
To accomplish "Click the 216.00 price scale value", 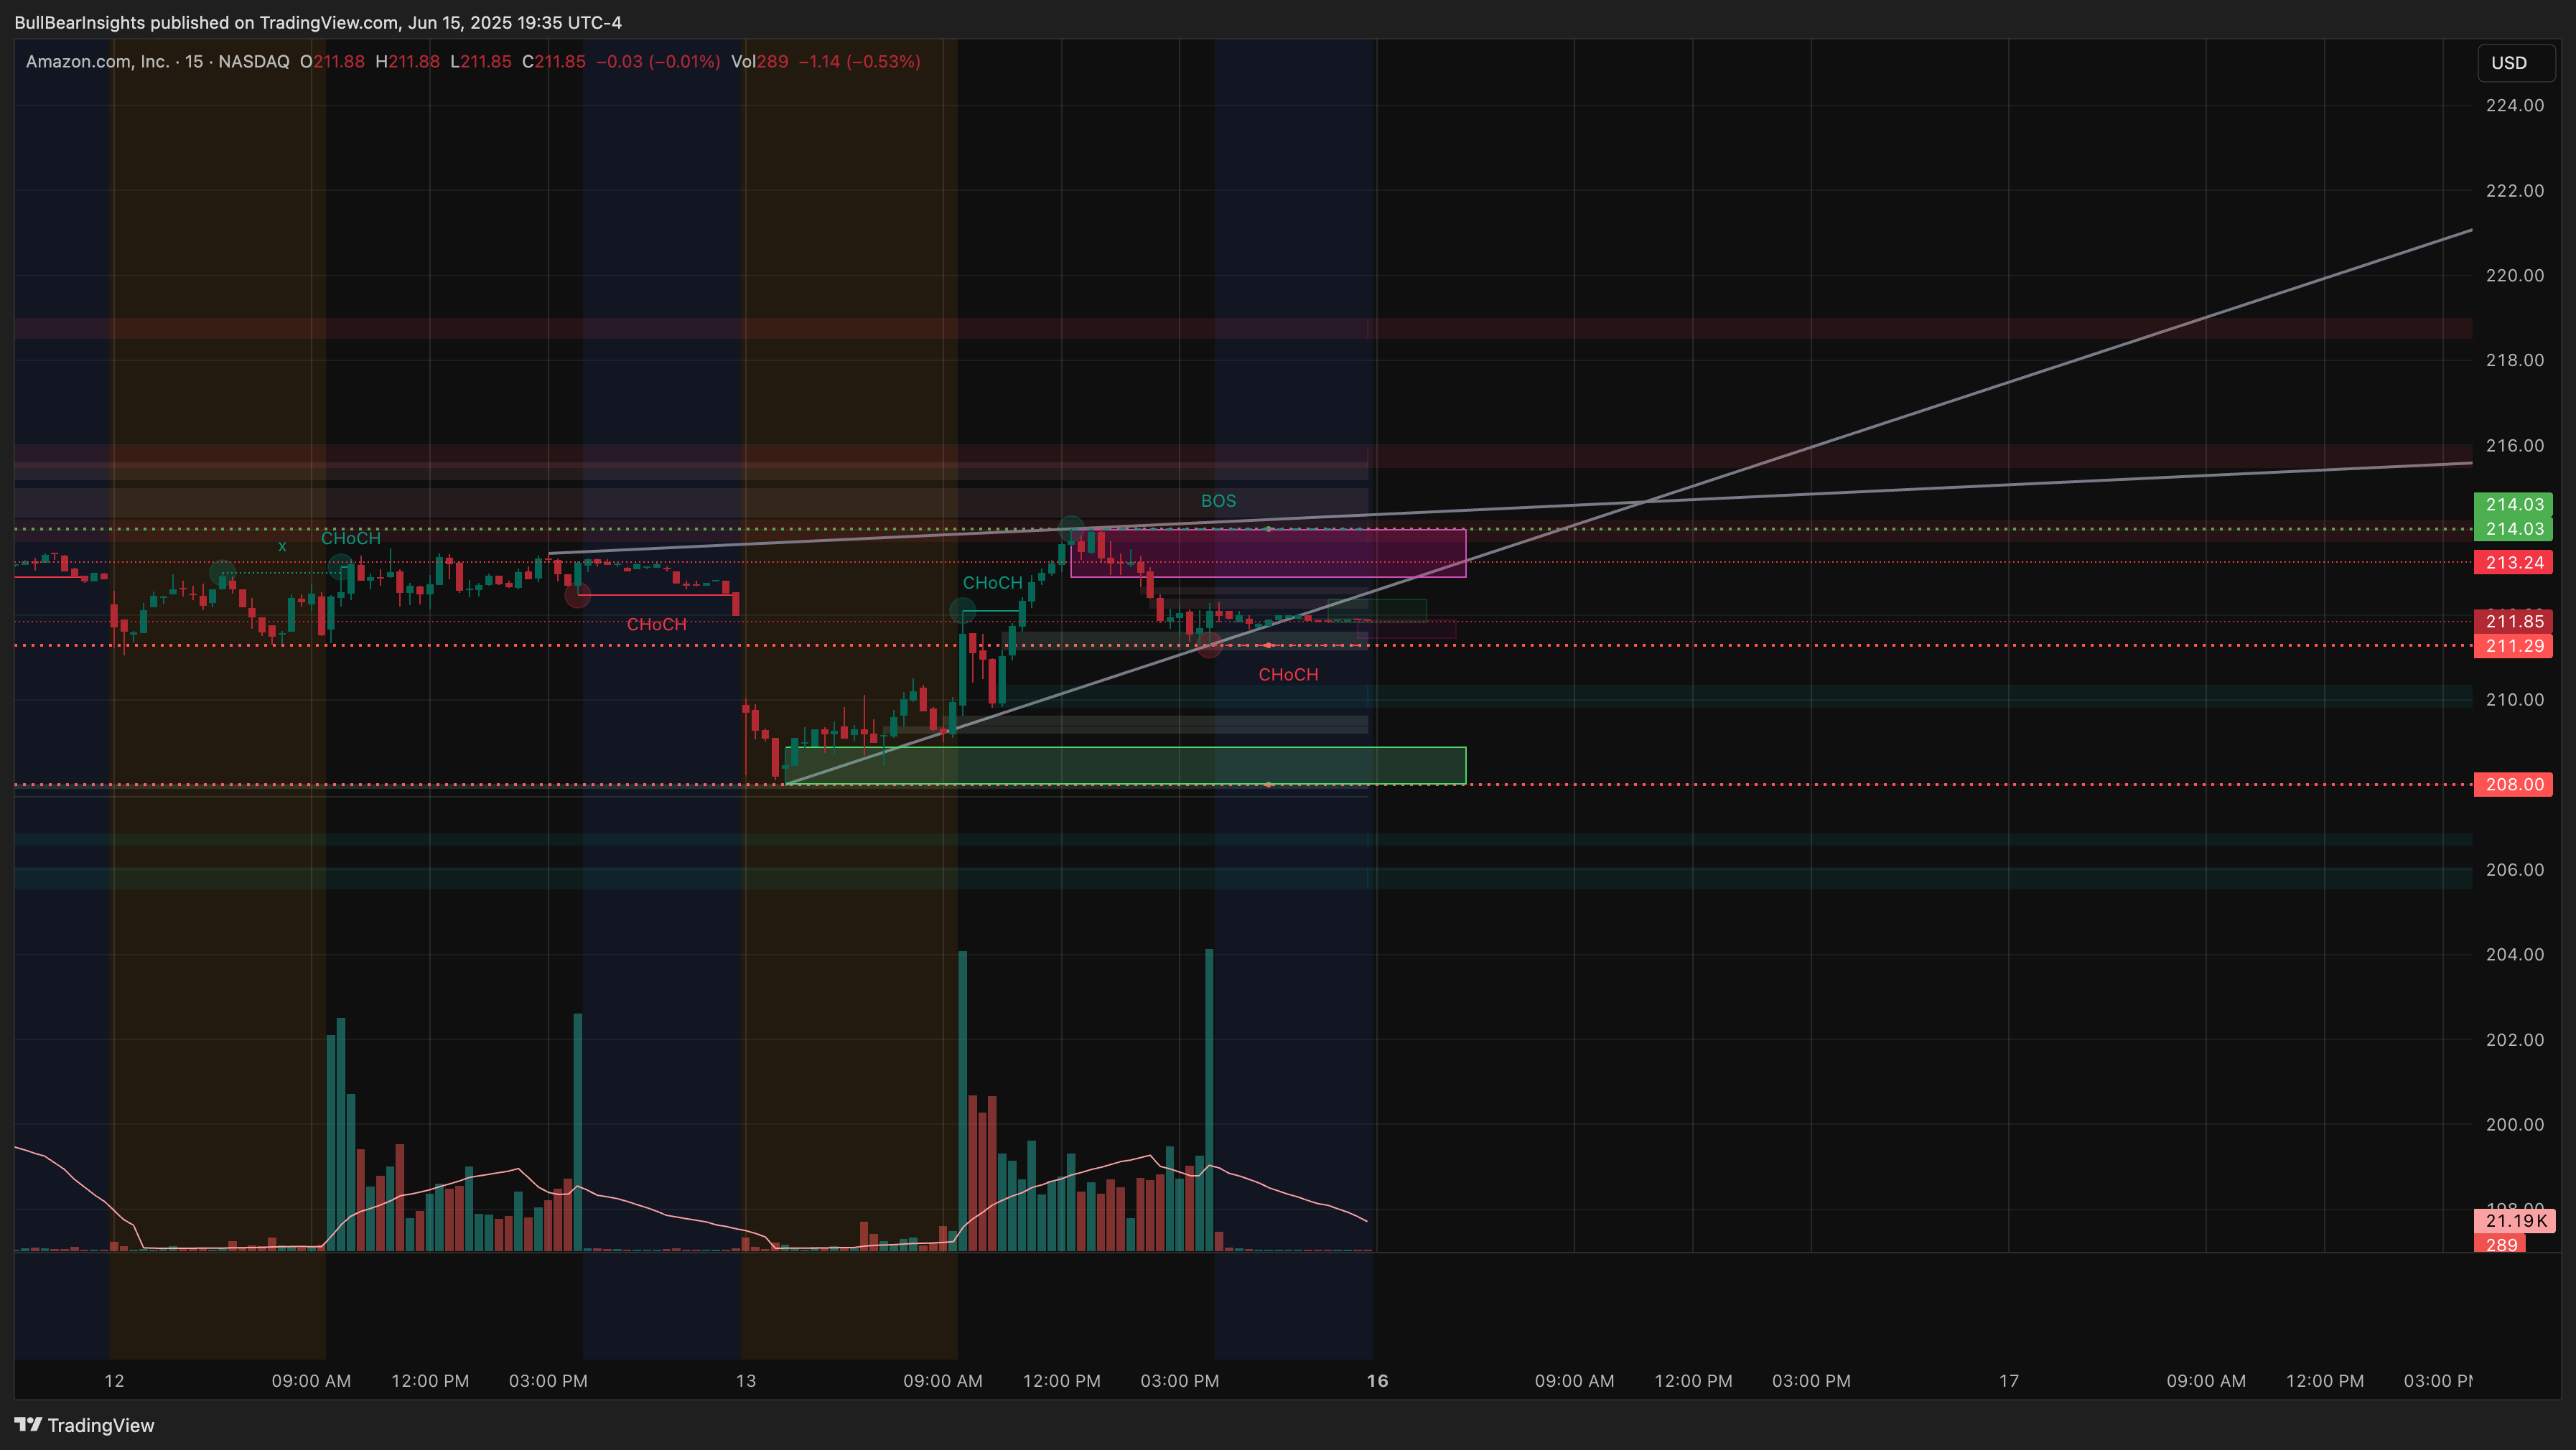I will pos(2515,445).
